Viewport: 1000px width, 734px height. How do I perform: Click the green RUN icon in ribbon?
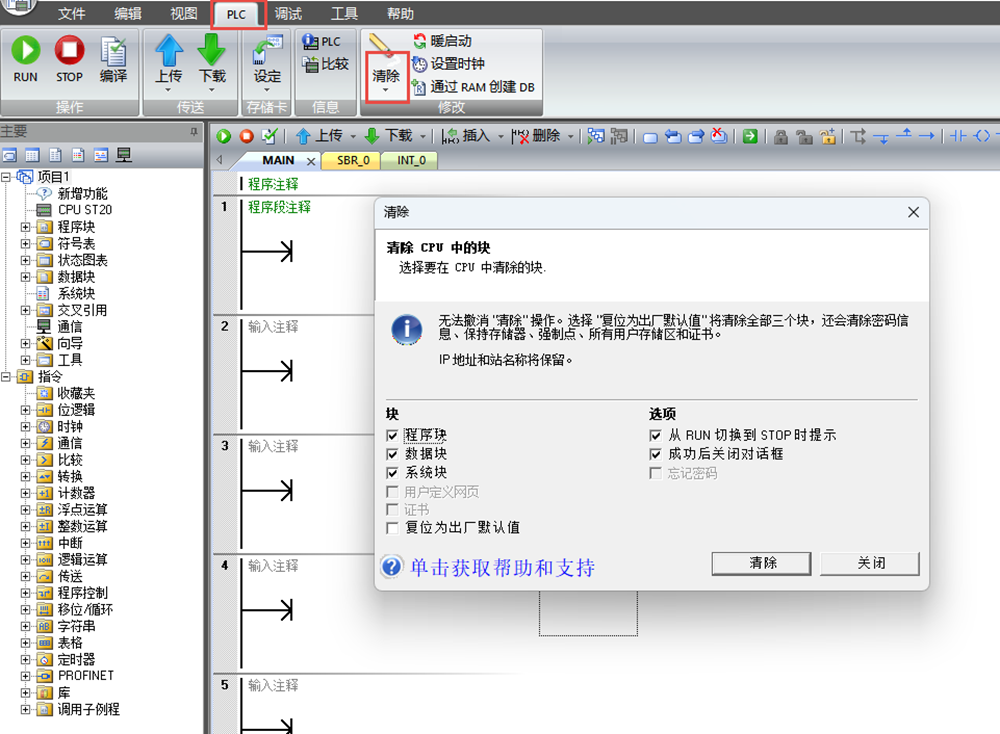(26, 51)
